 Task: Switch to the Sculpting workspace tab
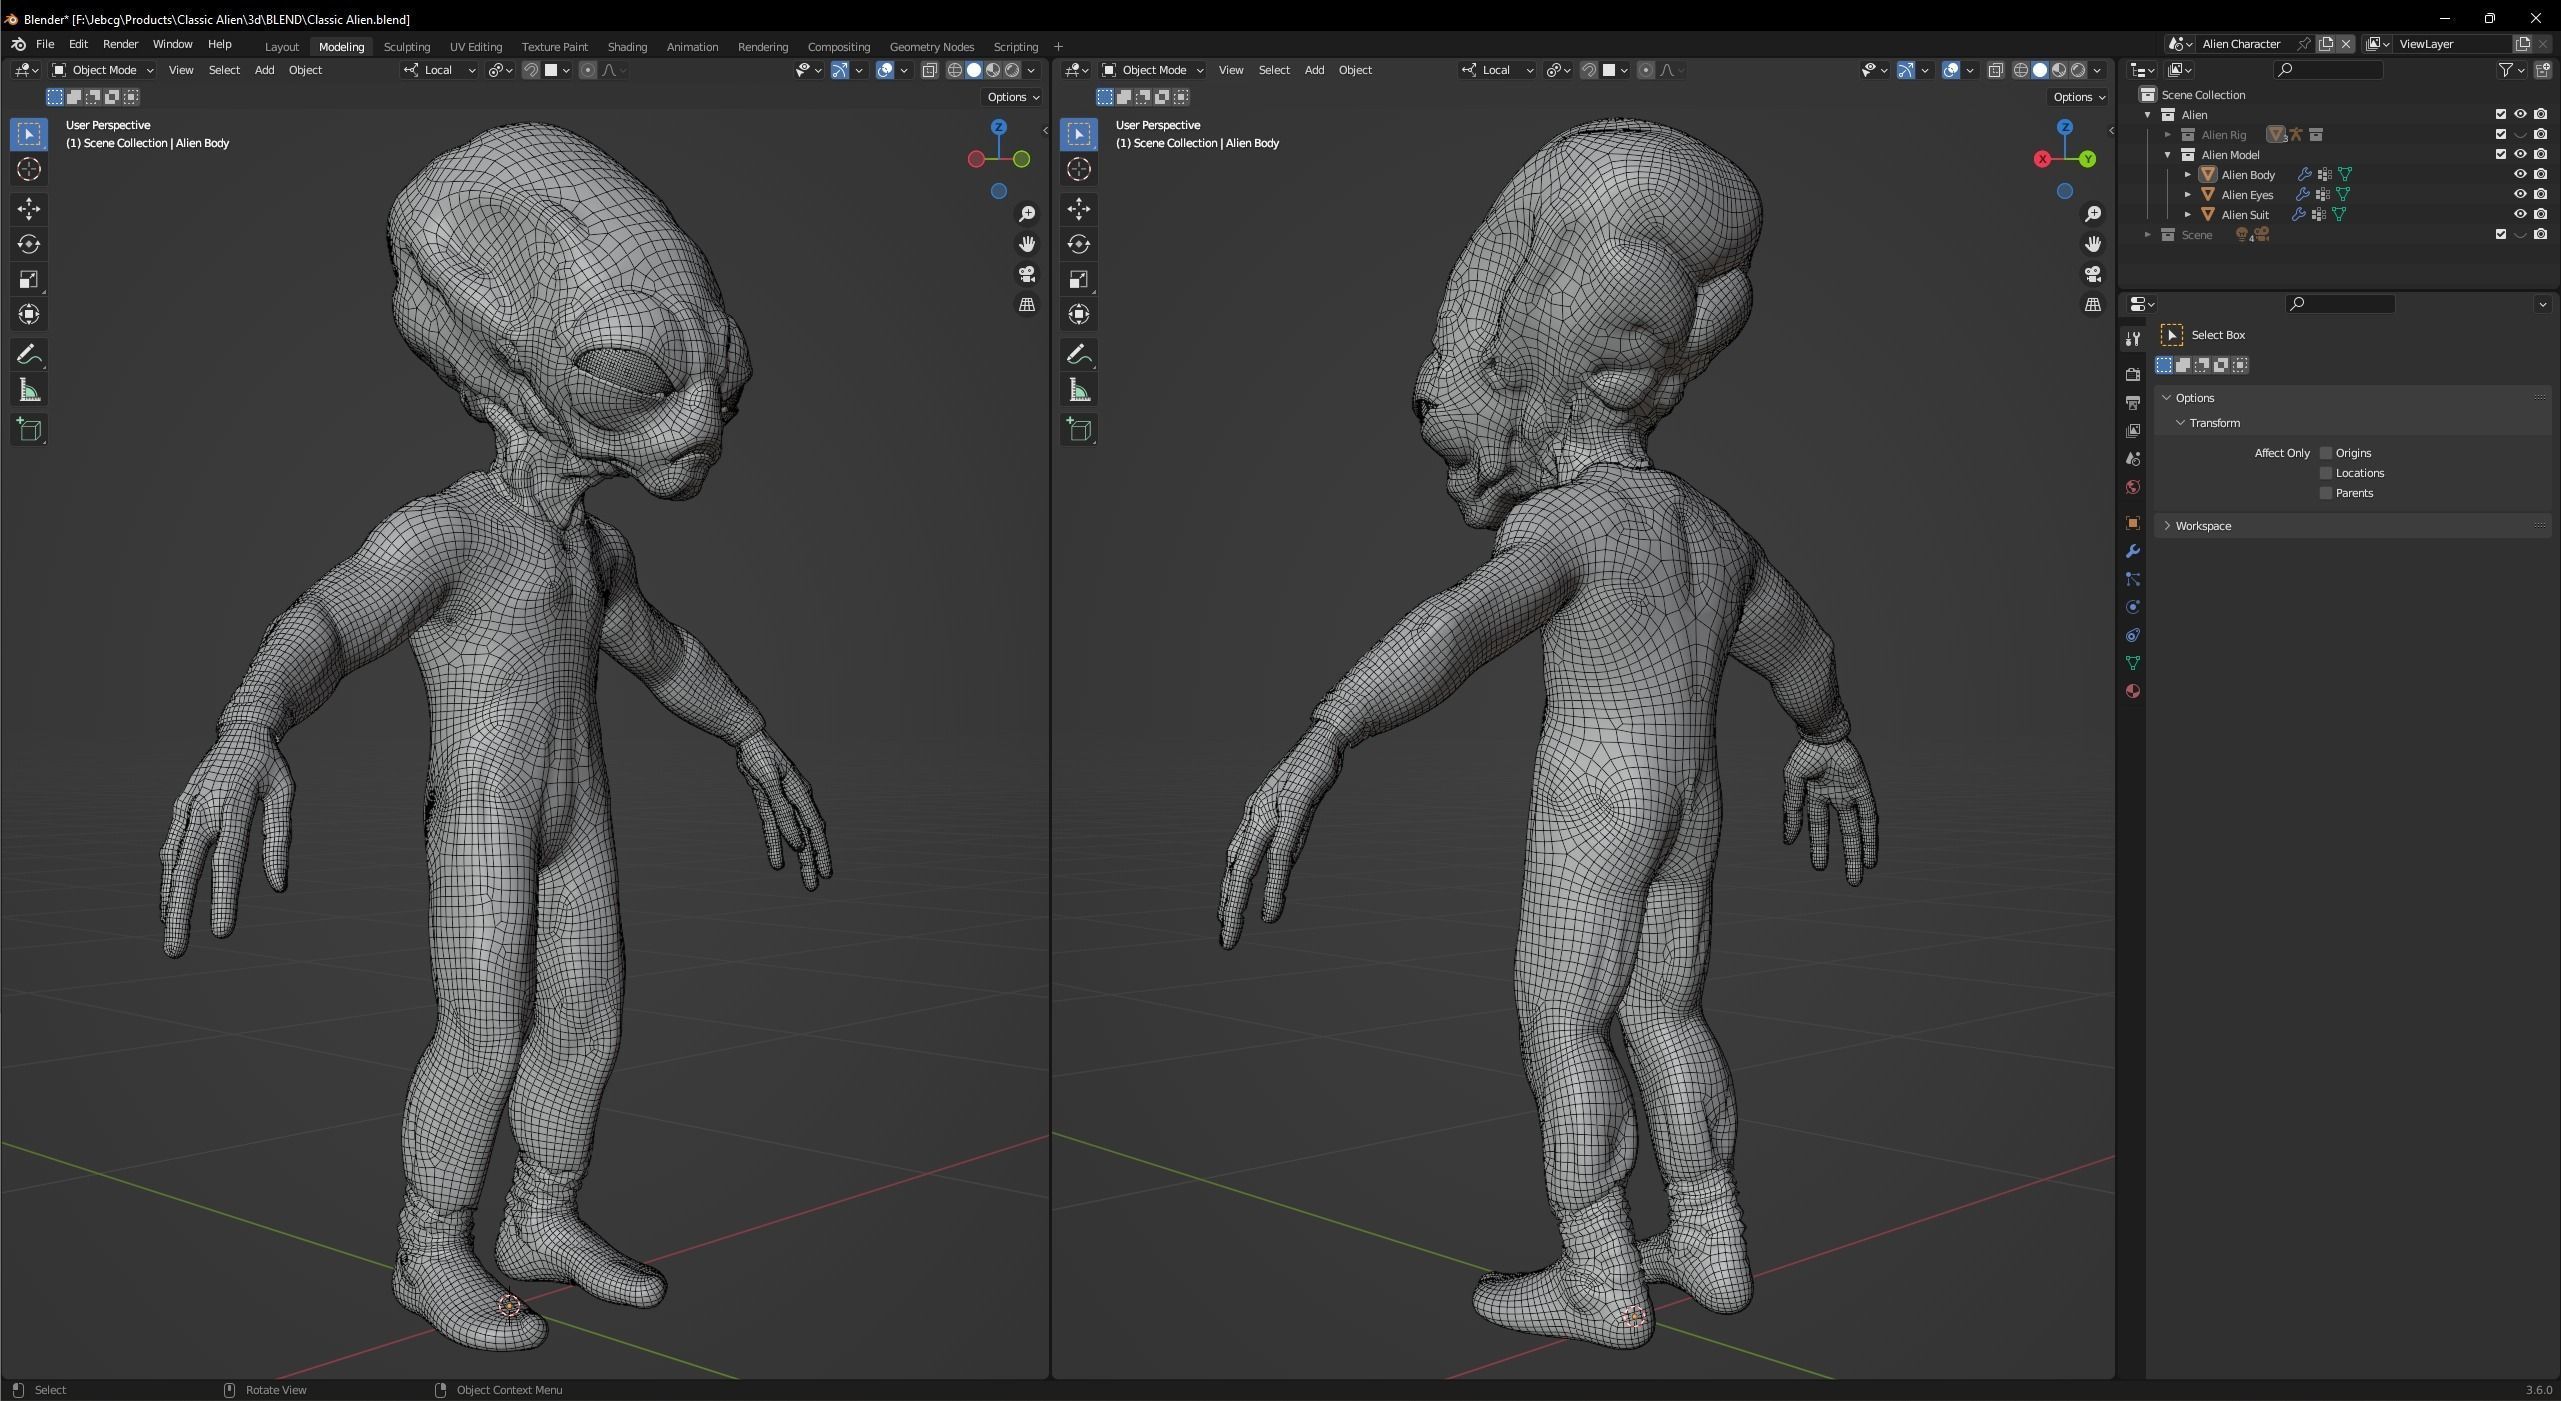coord(407,47)
